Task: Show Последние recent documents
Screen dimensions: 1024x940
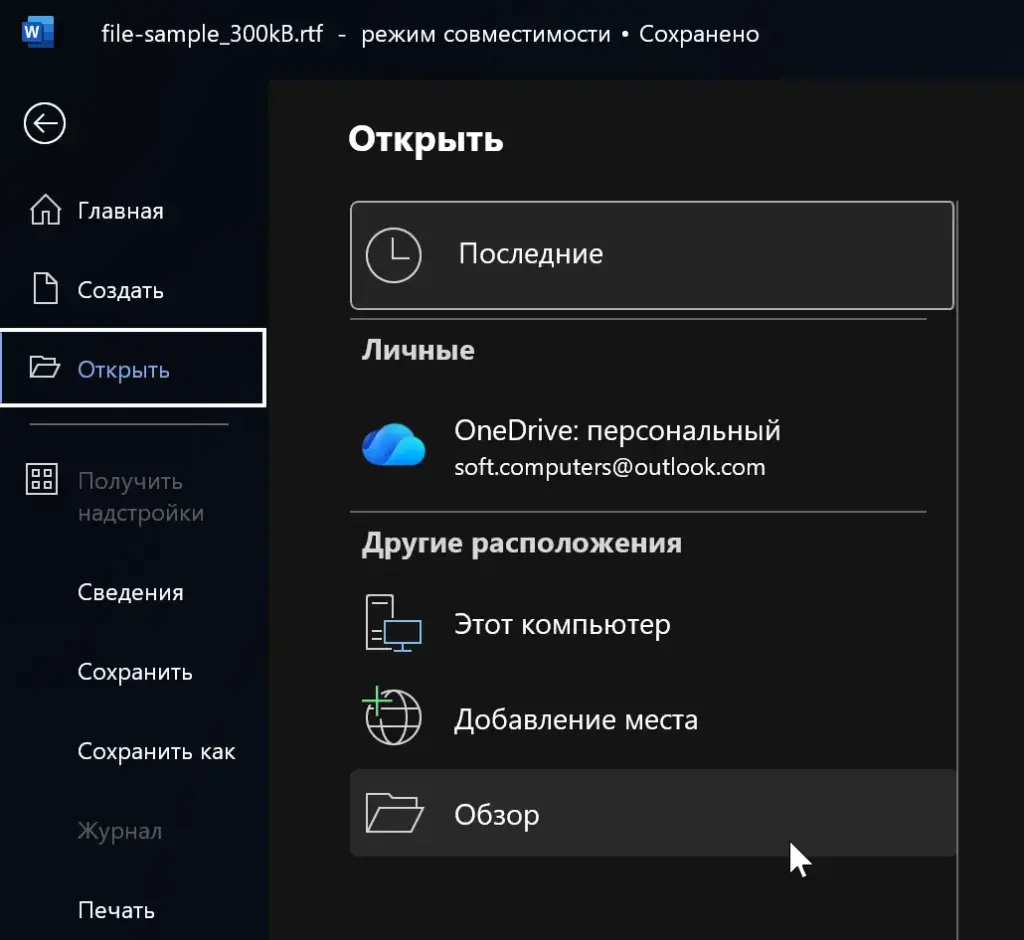Action: pyautogui.click(x=652, y=255)
